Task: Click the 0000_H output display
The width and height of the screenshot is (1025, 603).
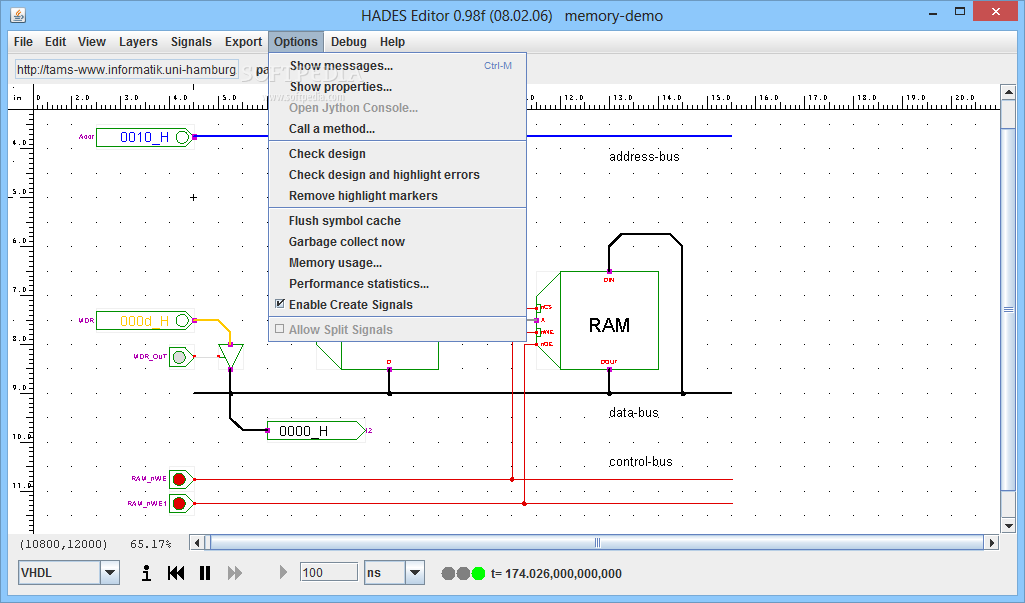Action: (x=316, y=430)
